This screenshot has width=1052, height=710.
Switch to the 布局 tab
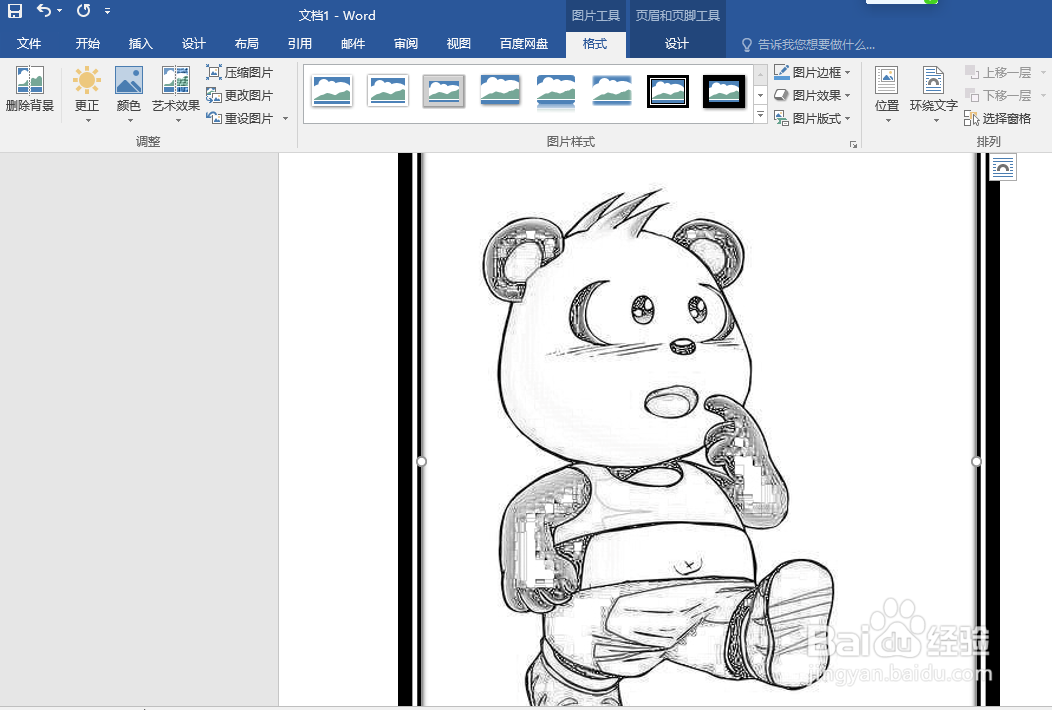point(246,44)
